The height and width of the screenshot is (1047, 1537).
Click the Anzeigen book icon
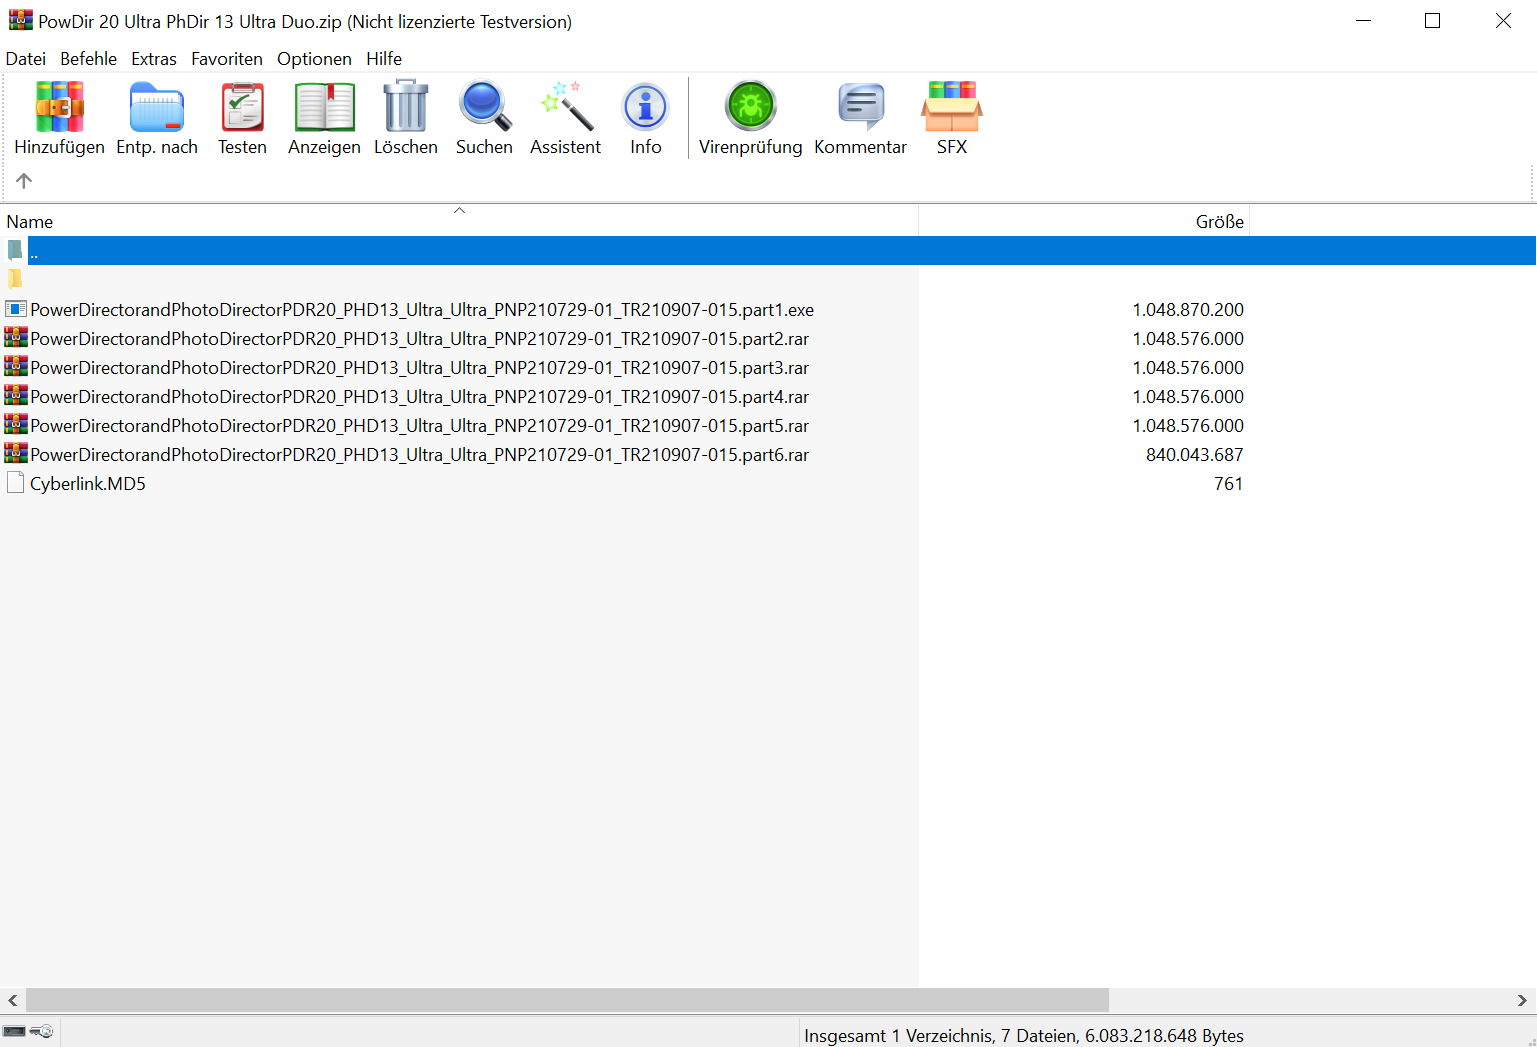click(x=324, y=108)
